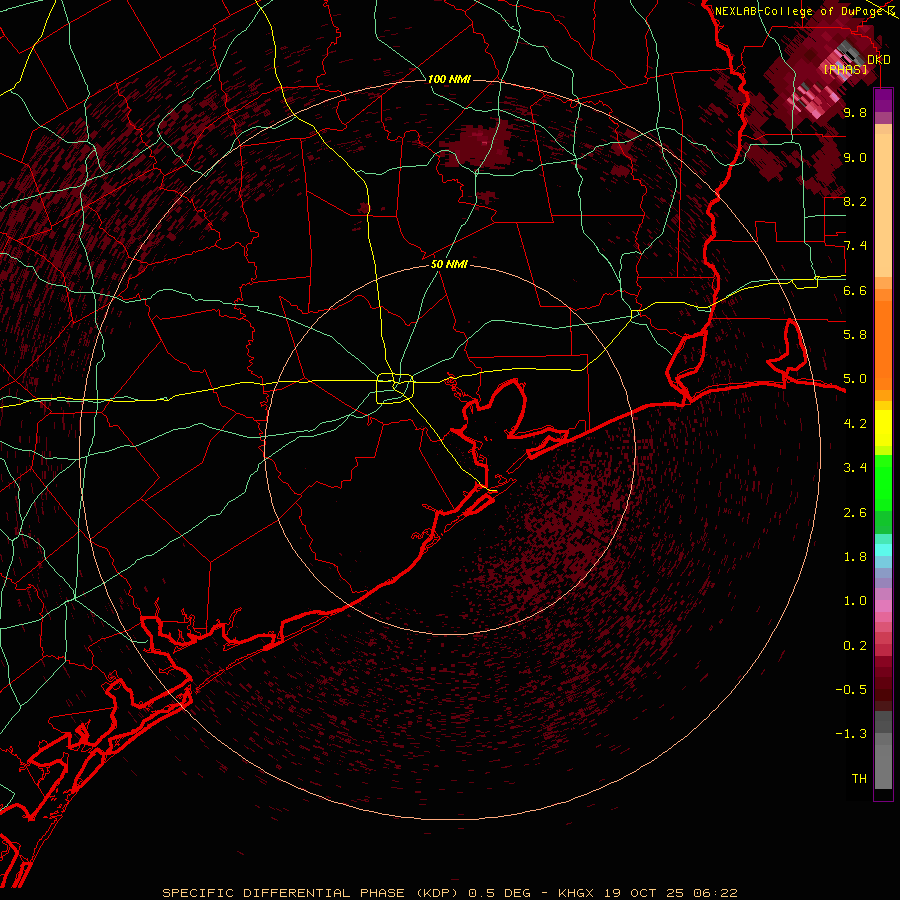Click the bright green segment of the color bar
The width and height of the screenshot is (900, 900).
883,481
